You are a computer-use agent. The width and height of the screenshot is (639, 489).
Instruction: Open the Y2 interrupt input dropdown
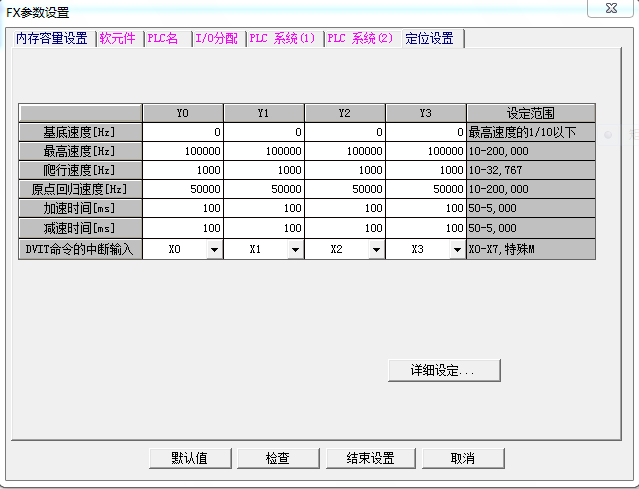click(x=376, y=250)
